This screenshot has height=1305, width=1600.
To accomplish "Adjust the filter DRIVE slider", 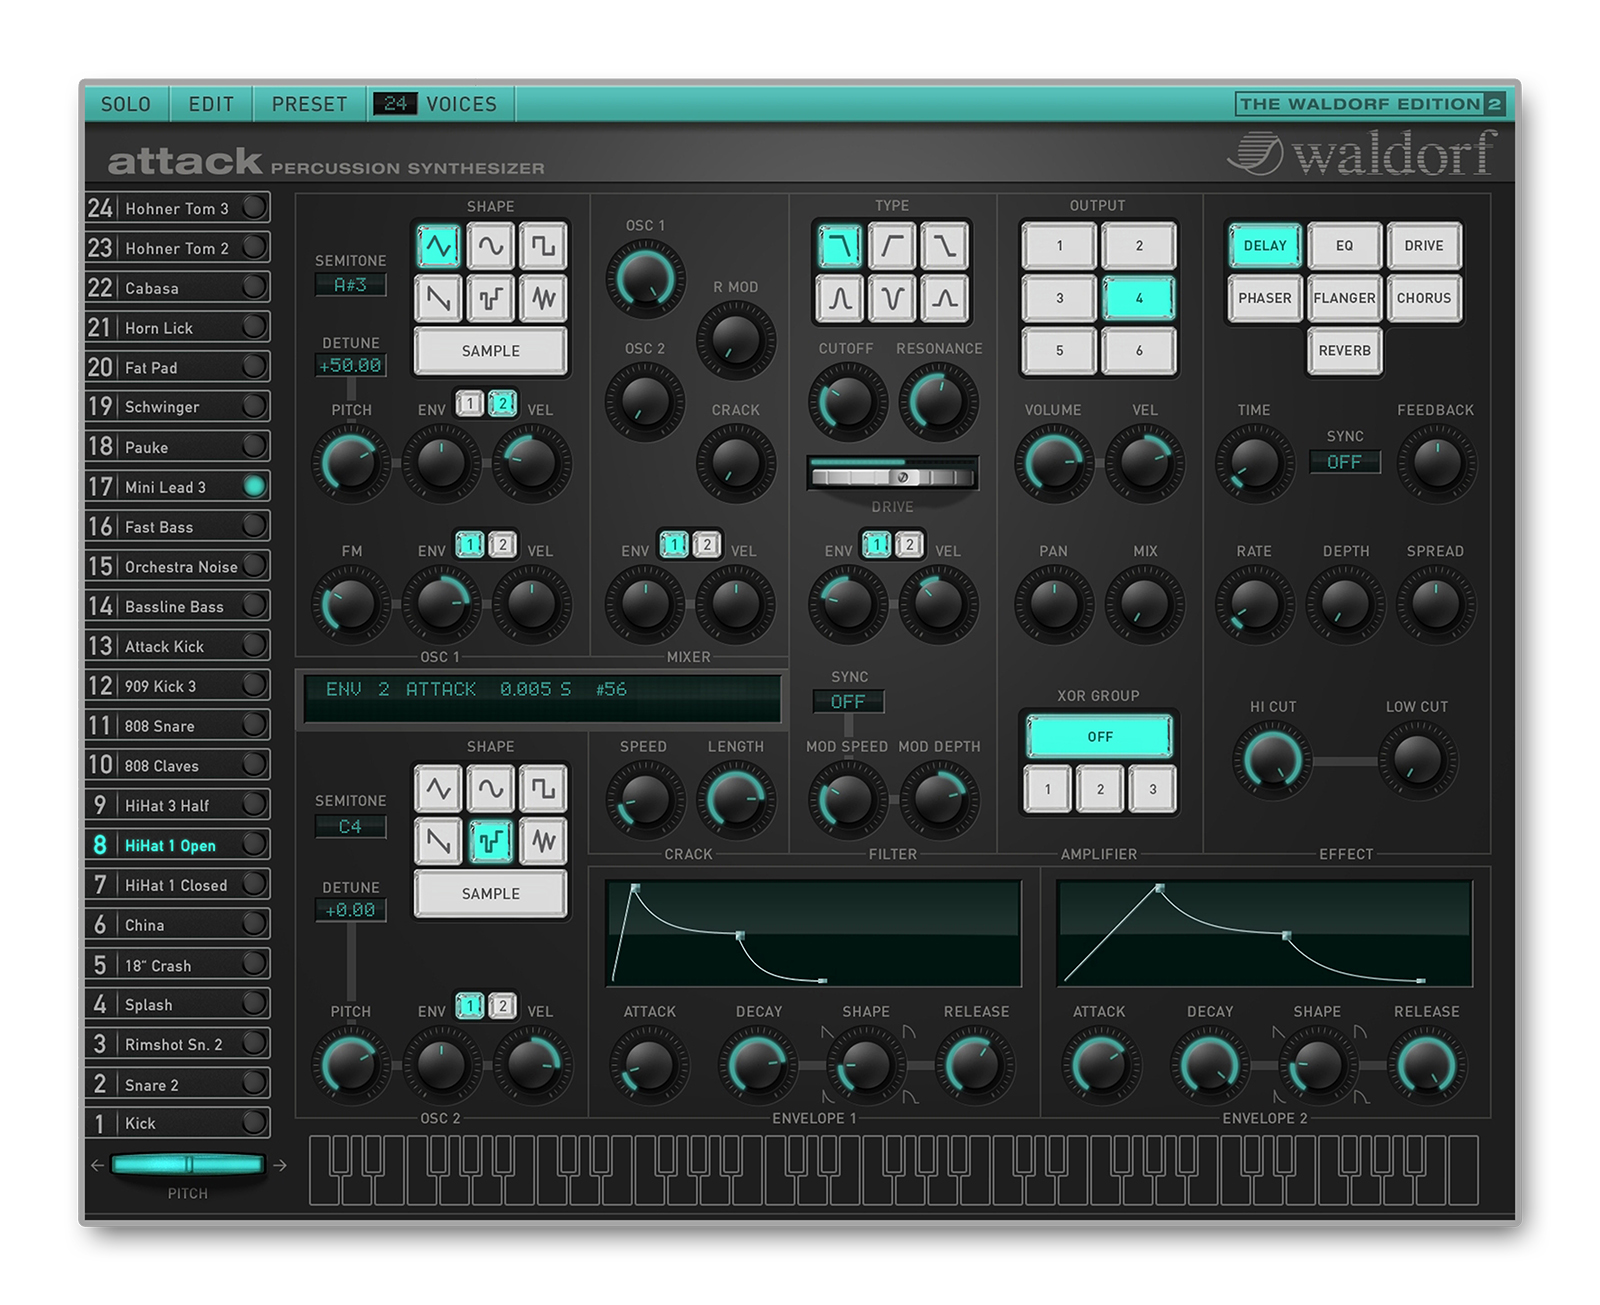I will pos(892,475).
